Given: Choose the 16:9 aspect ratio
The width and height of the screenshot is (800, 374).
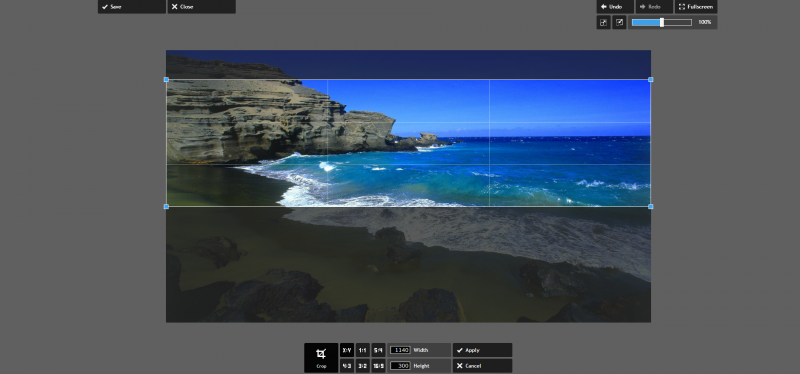Looking at the screenshot, I should coord(379,366).
